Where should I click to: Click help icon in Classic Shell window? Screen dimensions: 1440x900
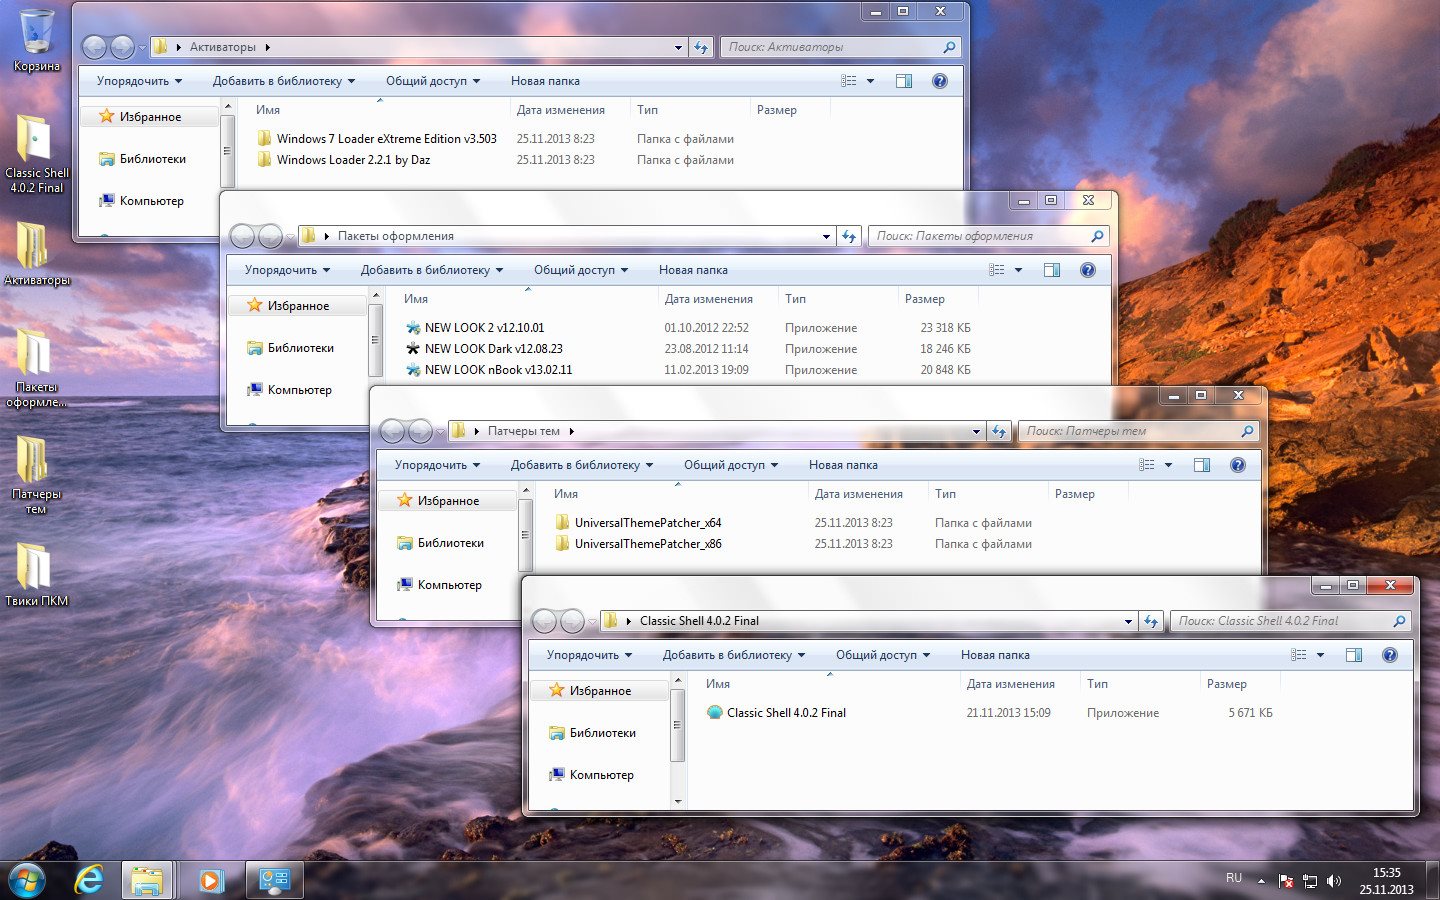[x=1390, y=655]
